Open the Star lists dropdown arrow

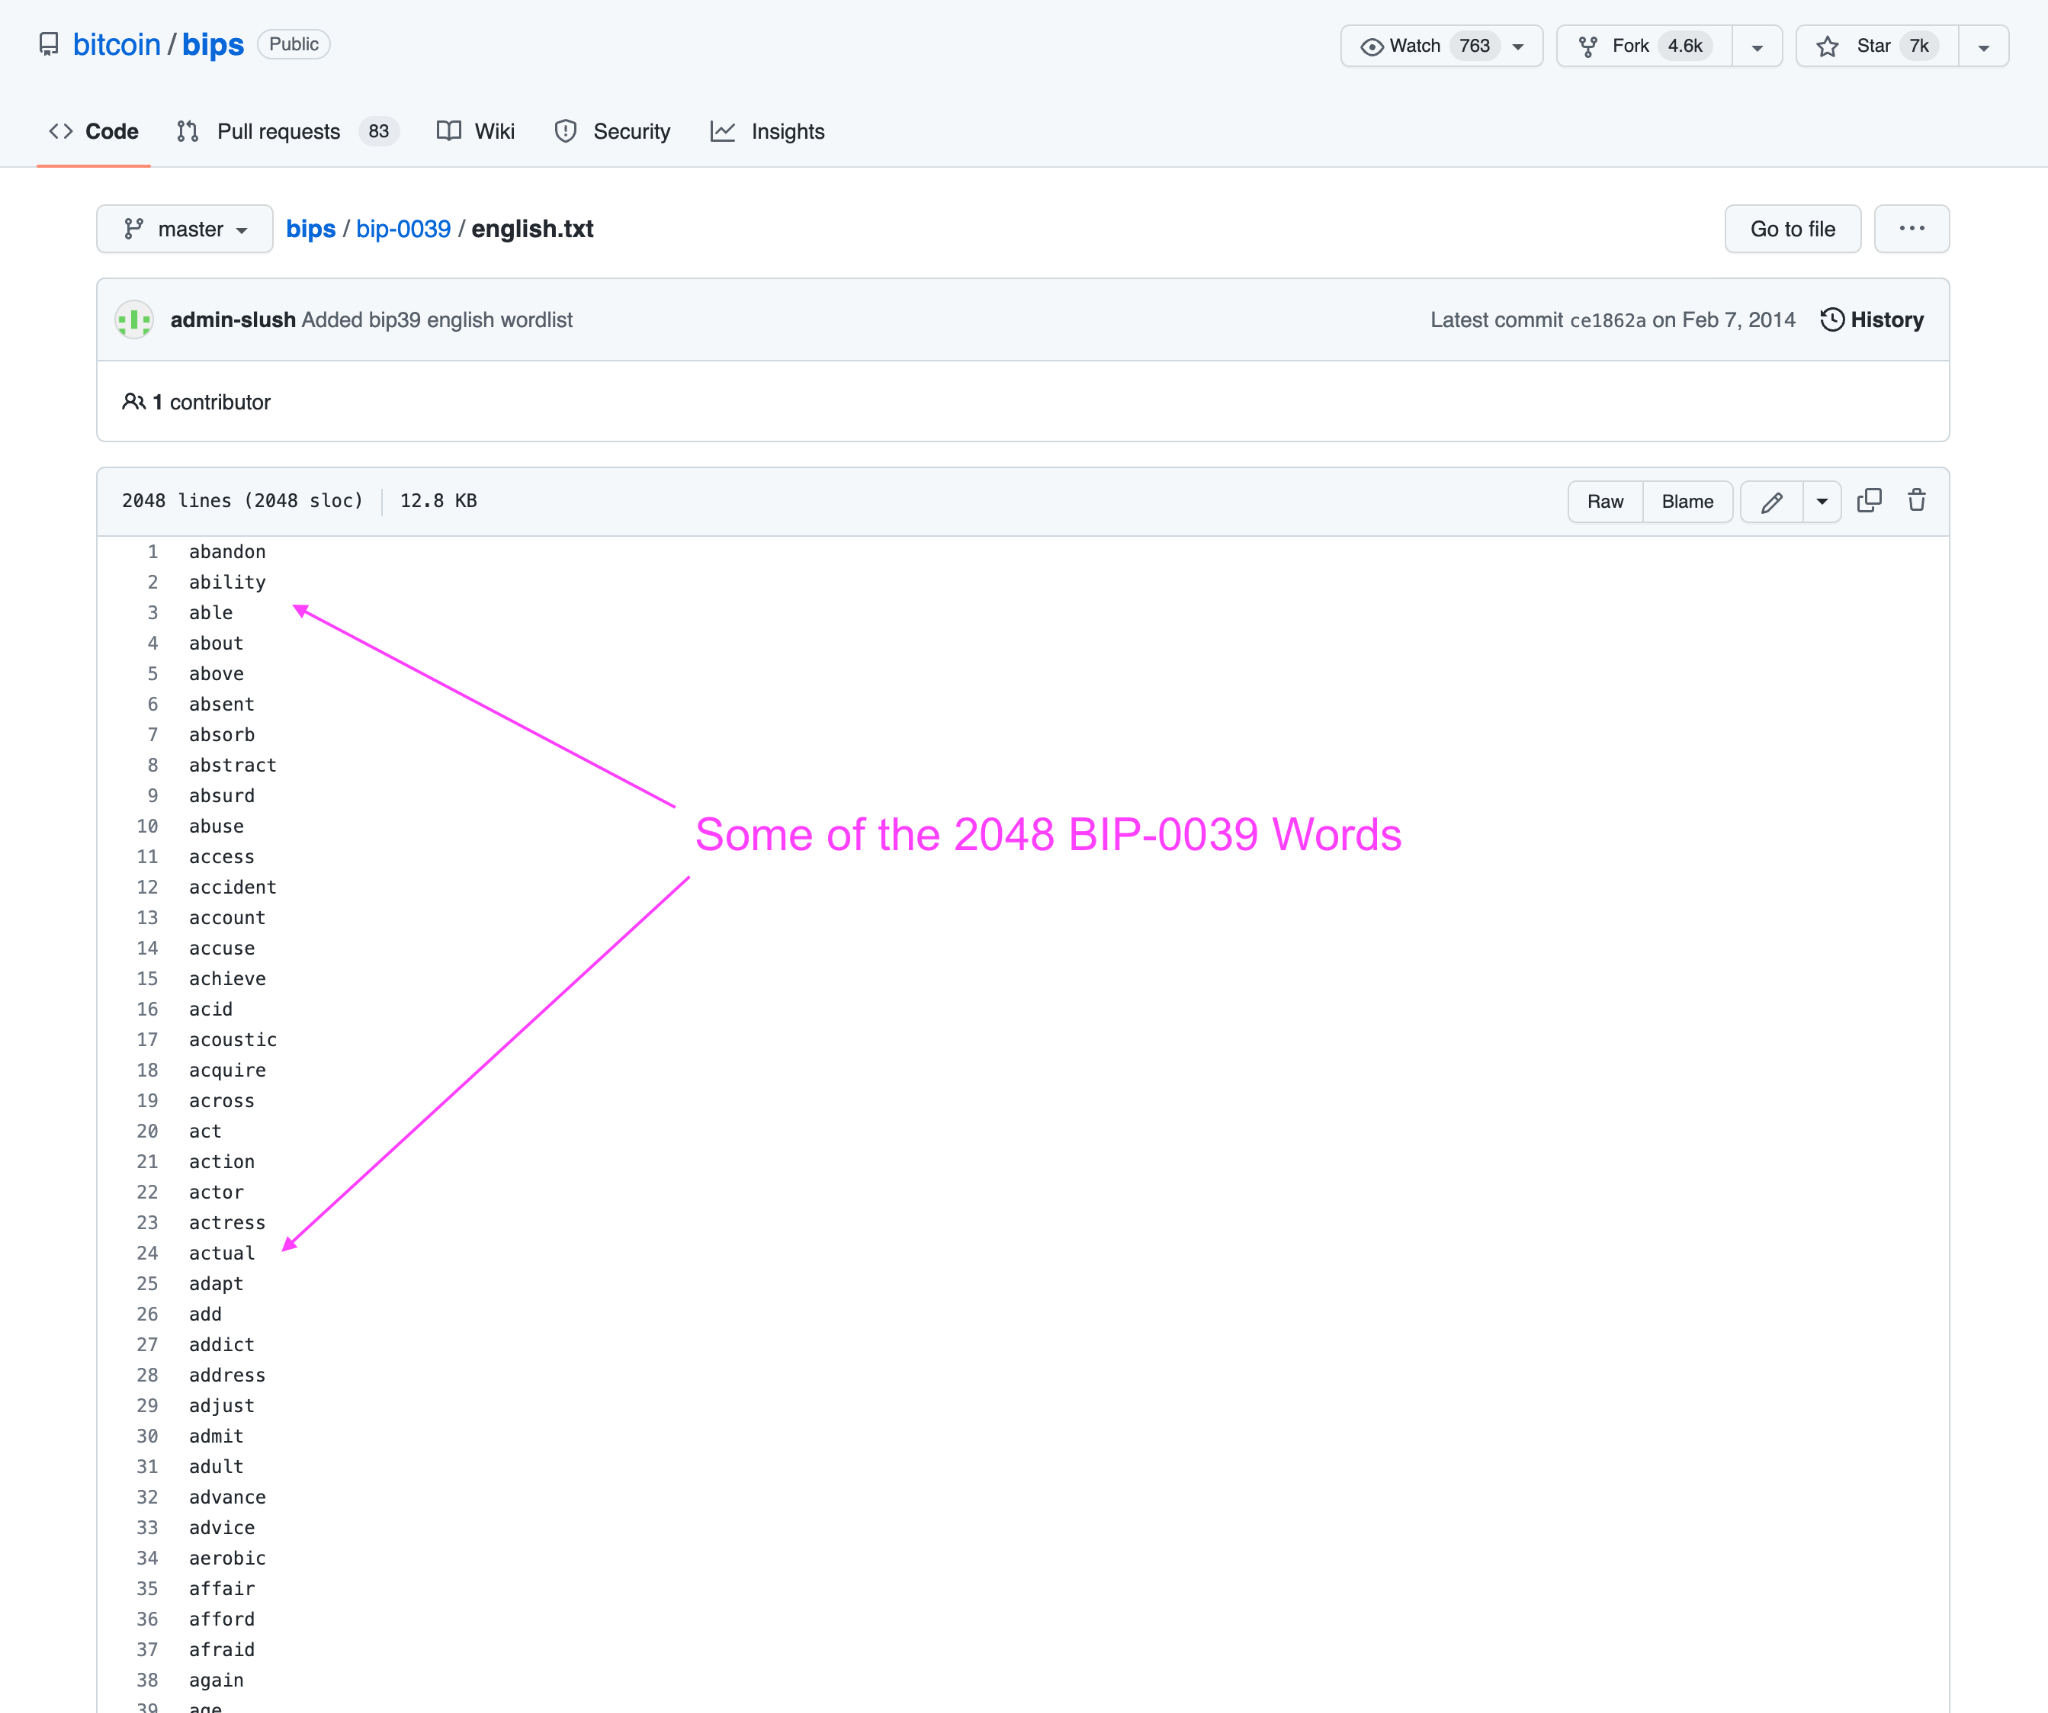pos(1984,46)
